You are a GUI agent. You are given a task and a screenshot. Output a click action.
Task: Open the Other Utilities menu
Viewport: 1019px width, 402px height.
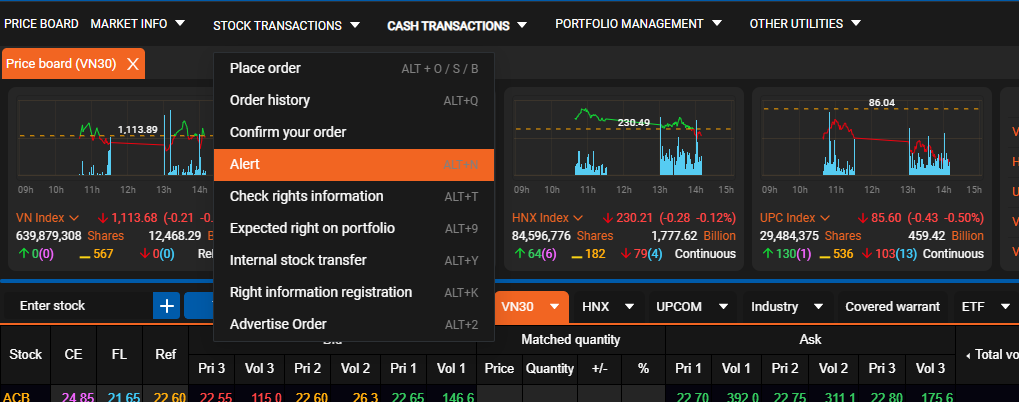point(805,23)
